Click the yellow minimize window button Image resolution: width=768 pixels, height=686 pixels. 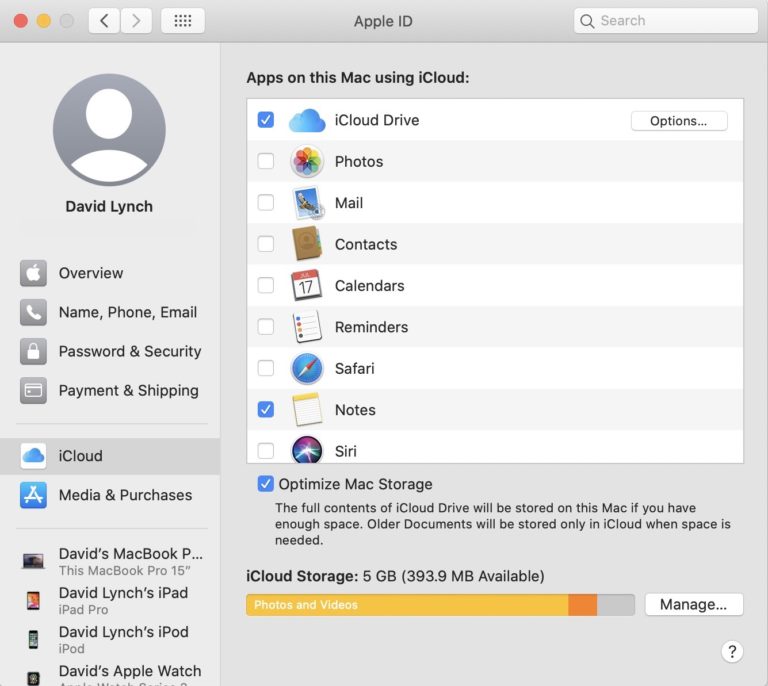point(44,21)
